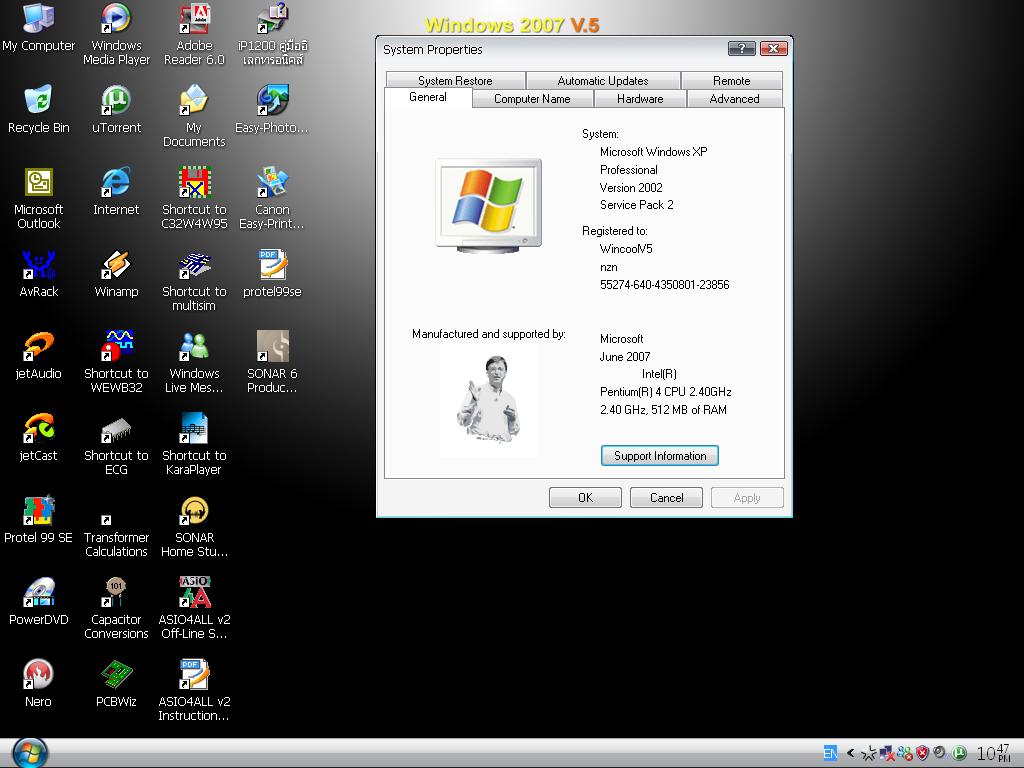
Task: Click the EN language indicator
Action: coord(830,753)
